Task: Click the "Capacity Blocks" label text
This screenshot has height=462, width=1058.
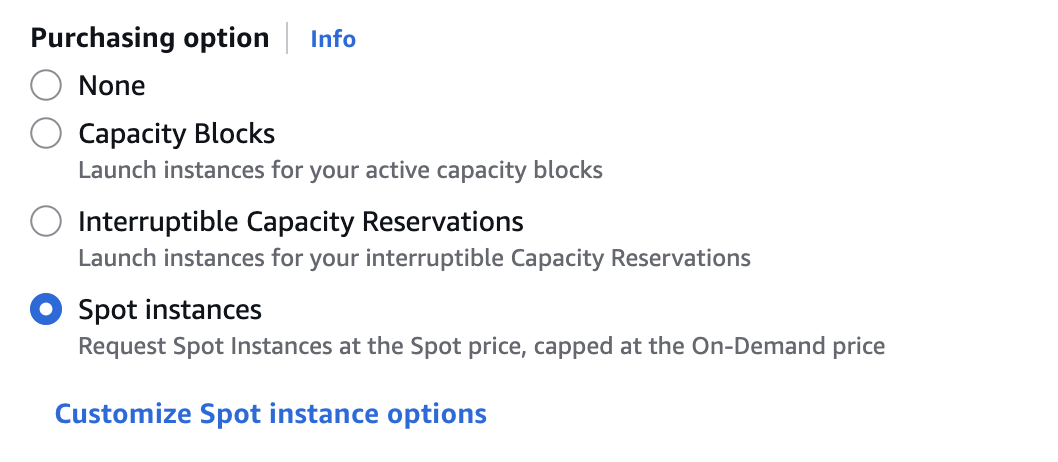Action: point(176,133)
